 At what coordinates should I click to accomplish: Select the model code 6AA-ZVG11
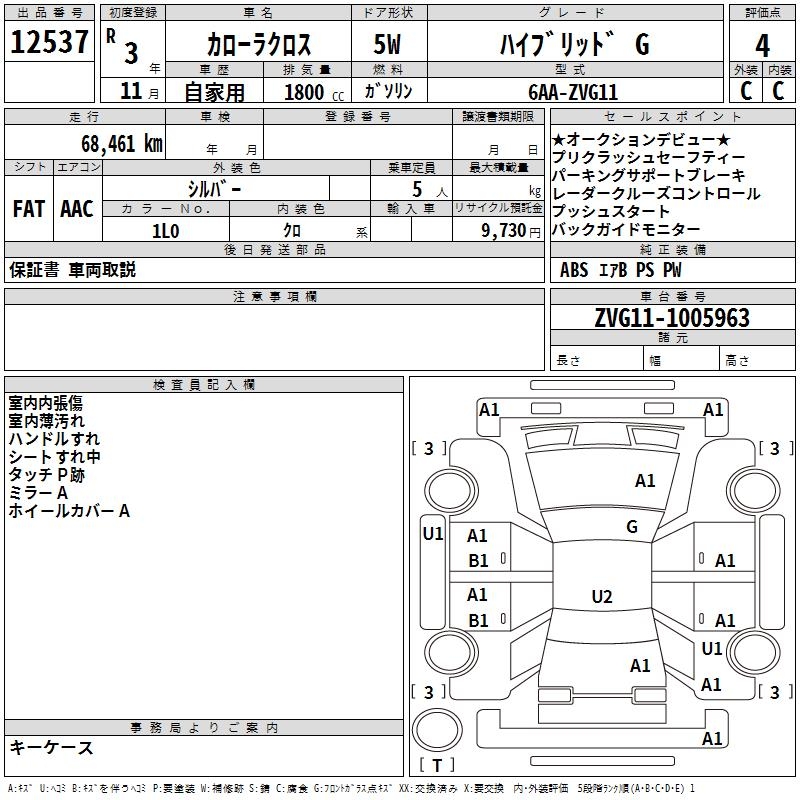point(573,92)
